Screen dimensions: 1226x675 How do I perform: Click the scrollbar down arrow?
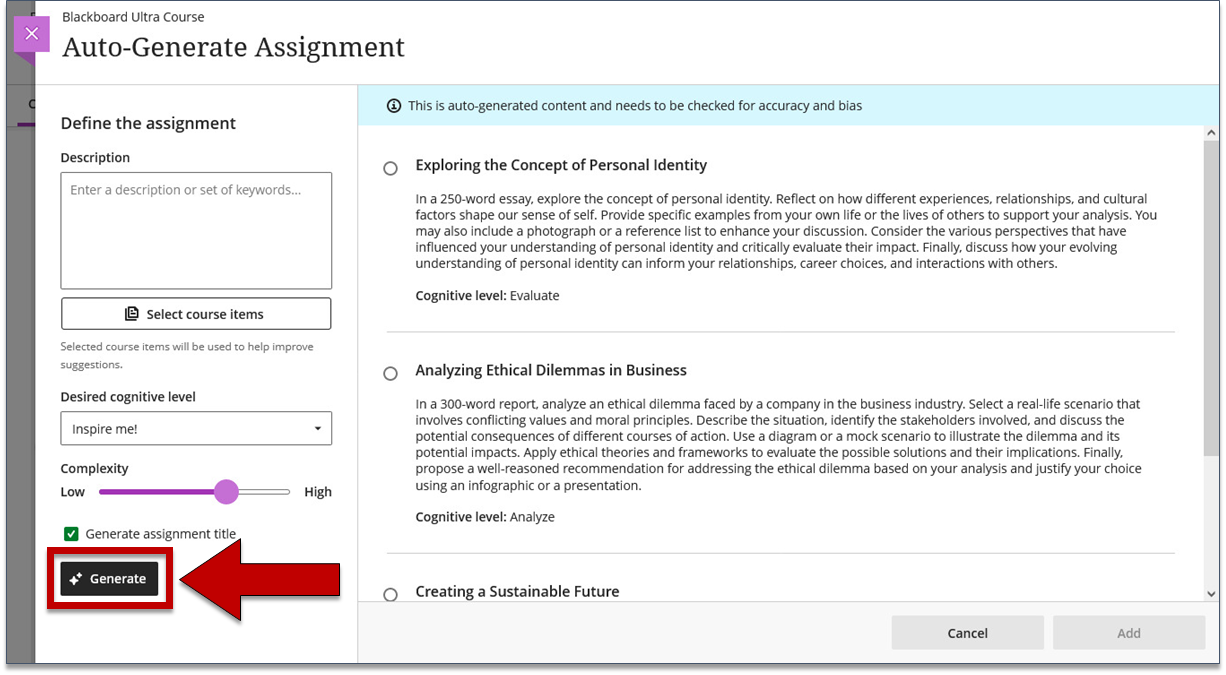click(x=1212, y=594)
